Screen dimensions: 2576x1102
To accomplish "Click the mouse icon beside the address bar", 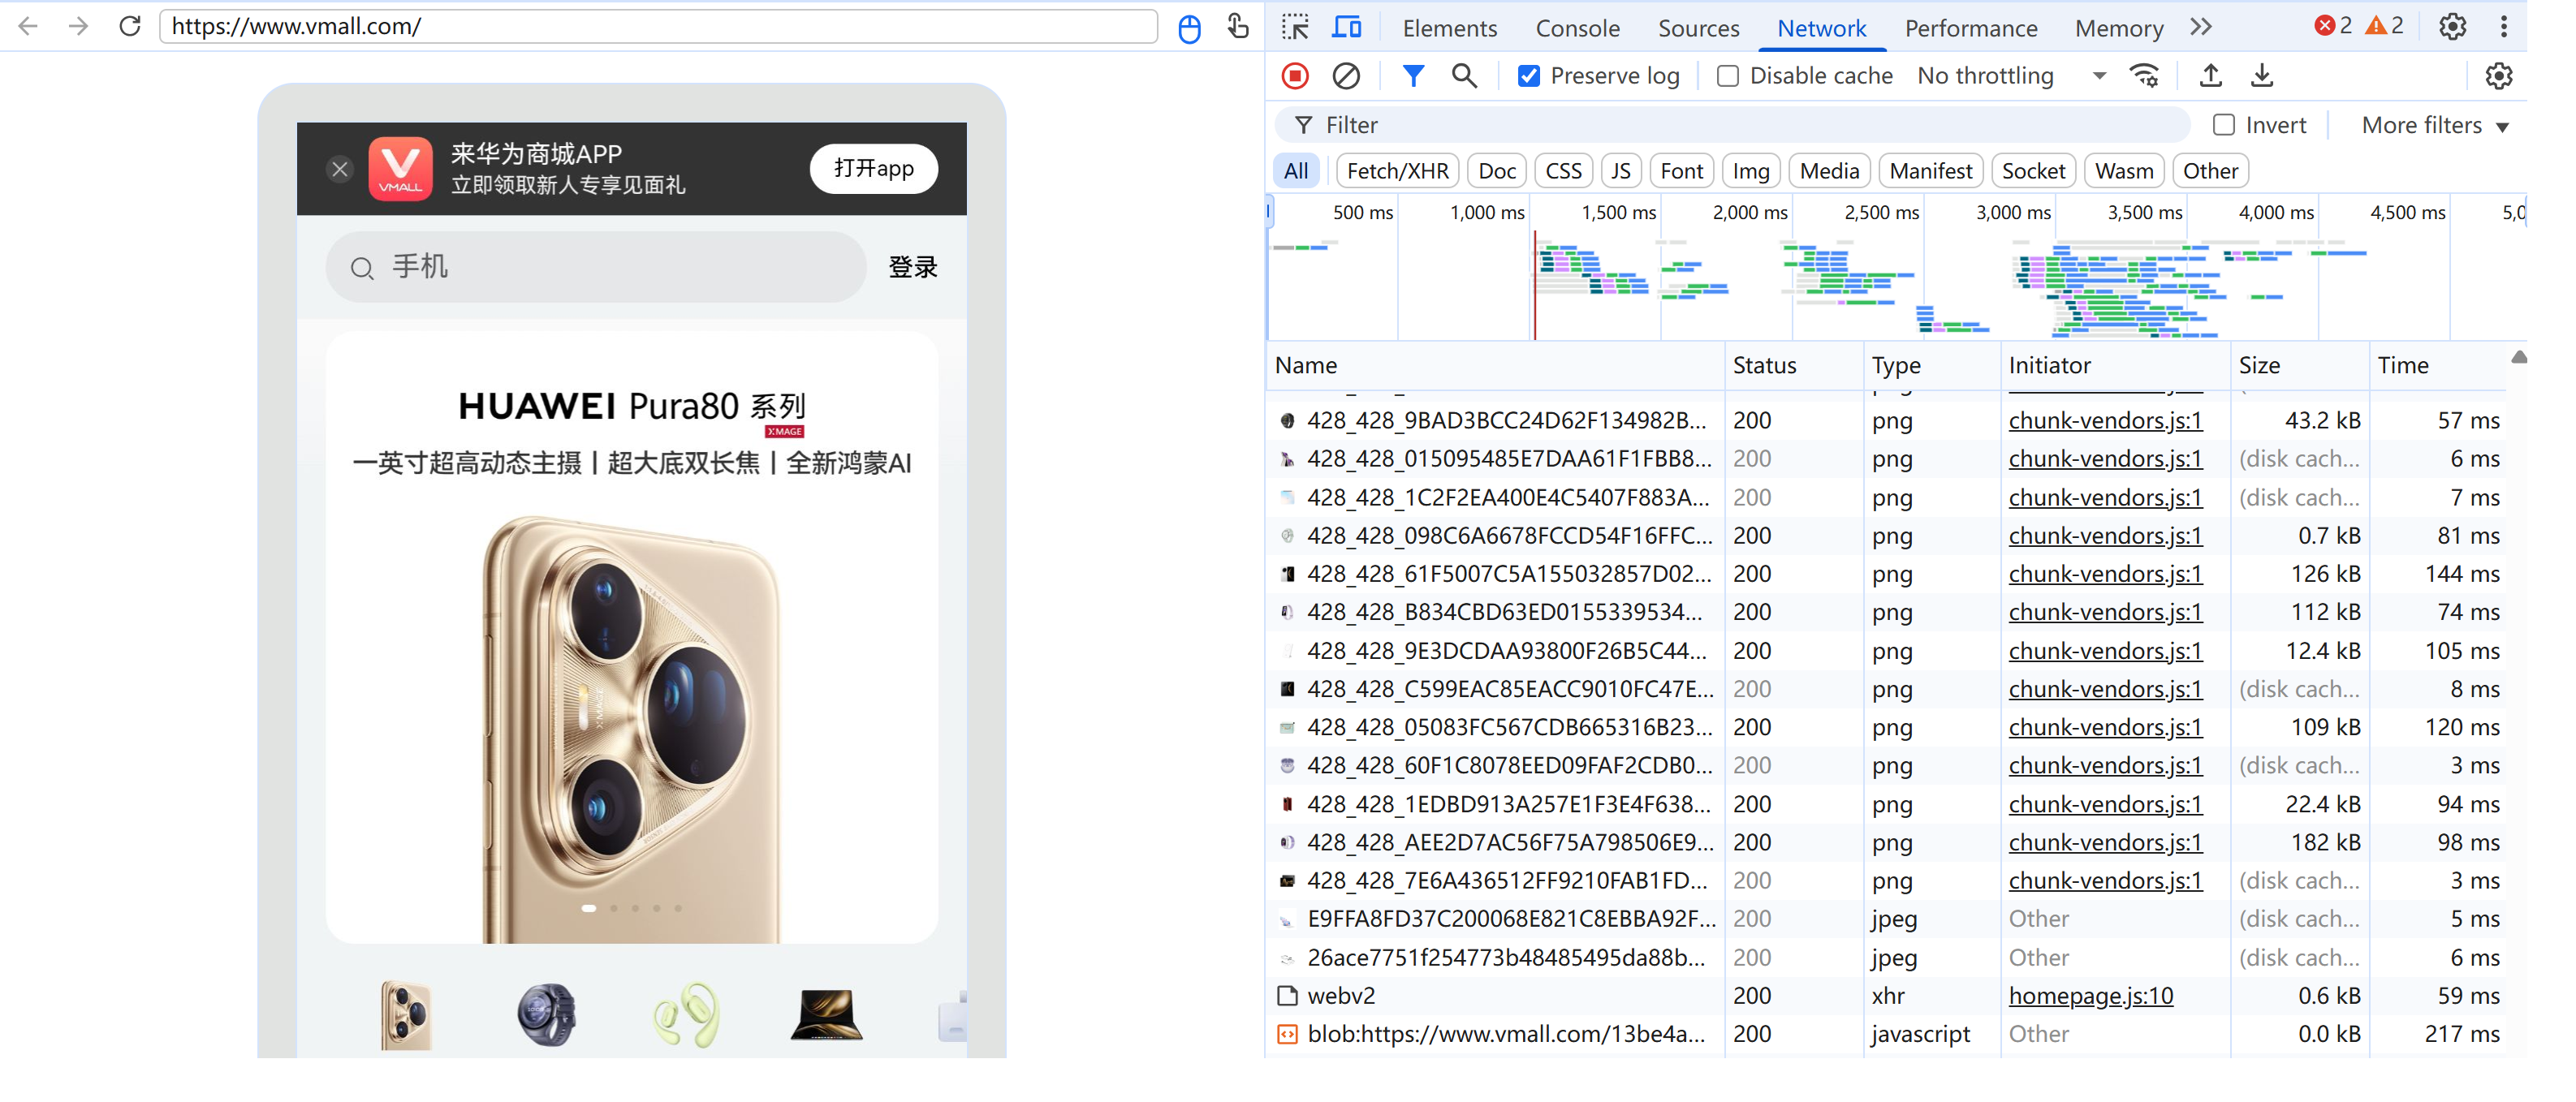I will pos(1189,28).
